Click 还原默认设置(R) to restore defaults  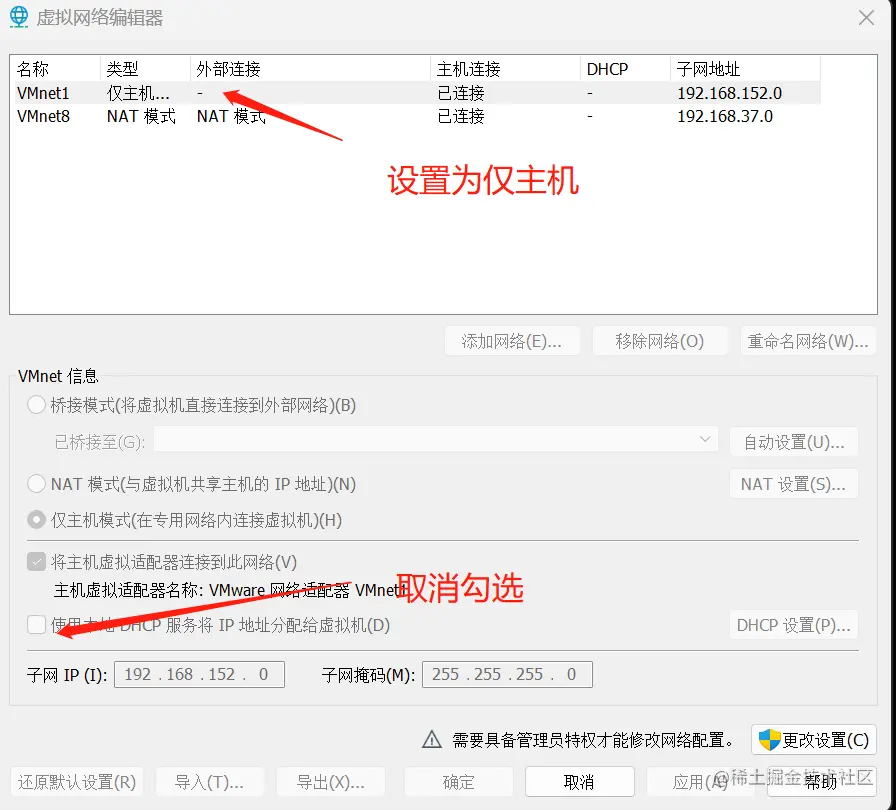tap(76, 781)
